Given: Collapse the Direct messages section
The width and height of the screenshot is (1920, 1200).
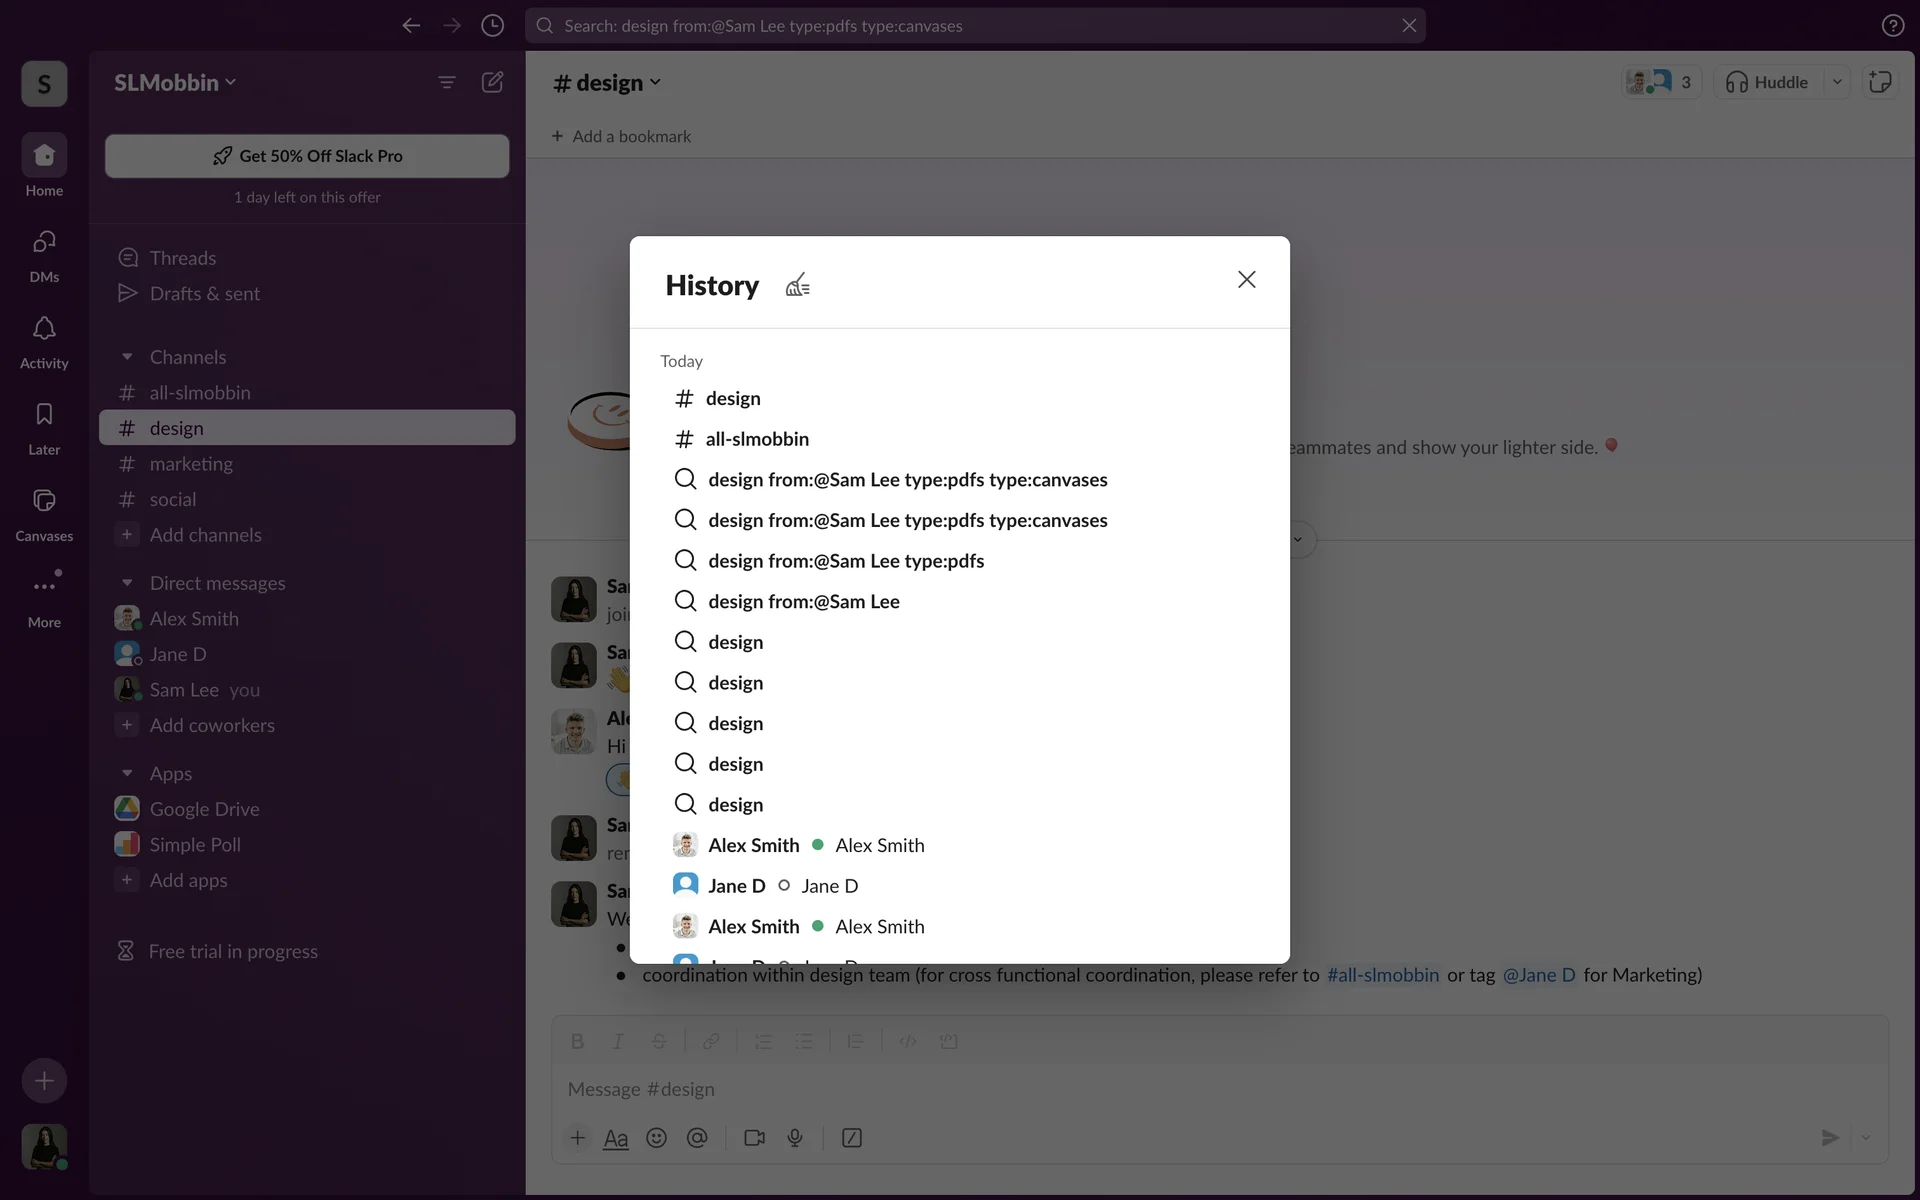Looking at the screenshot, I should coord(127,583).
